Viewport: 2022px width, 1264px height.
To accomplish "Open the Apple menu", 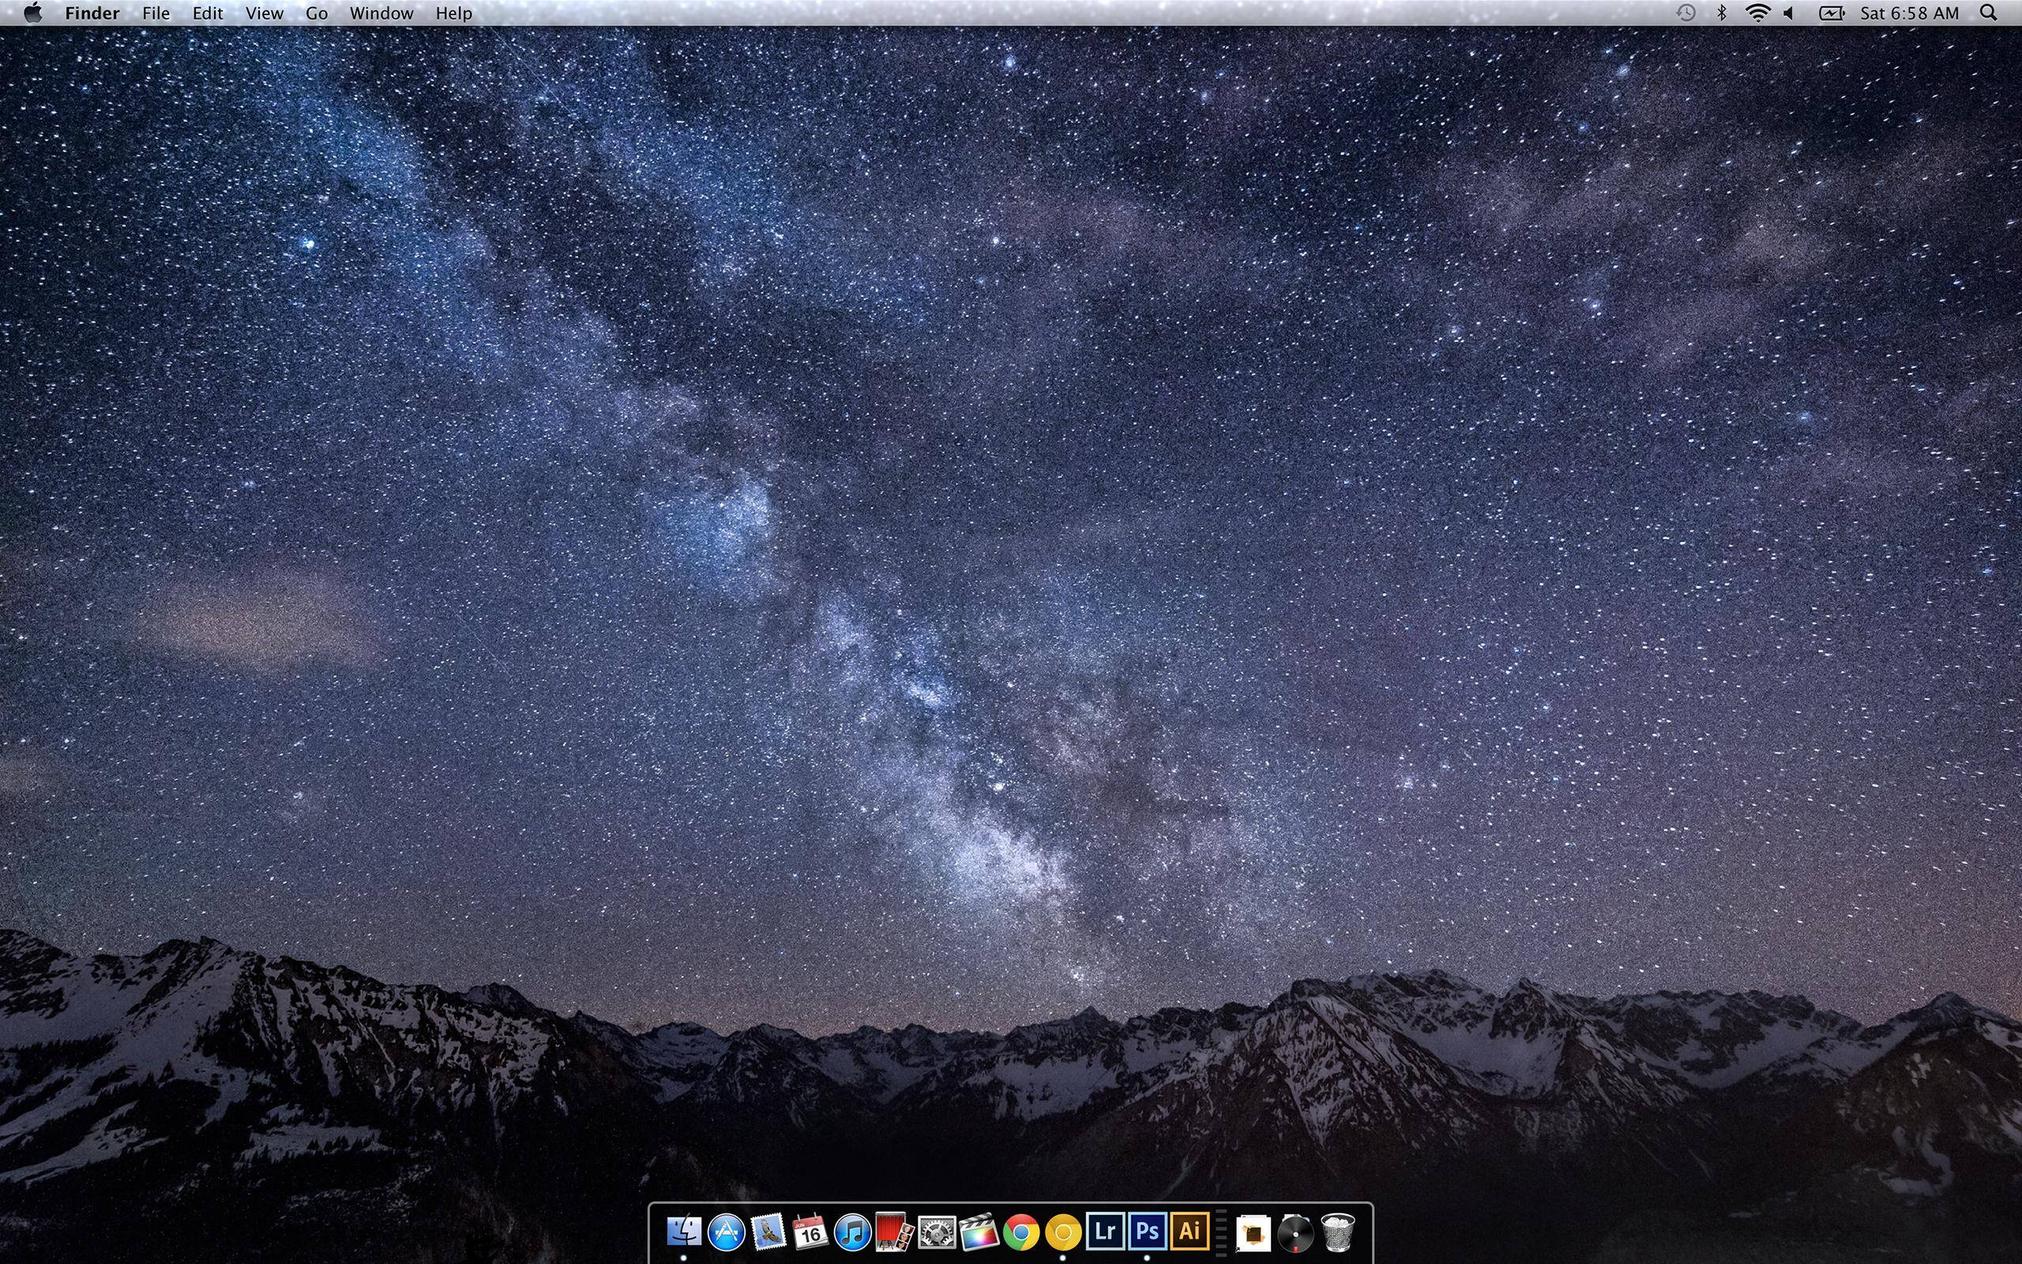I will tap(32, 13).
